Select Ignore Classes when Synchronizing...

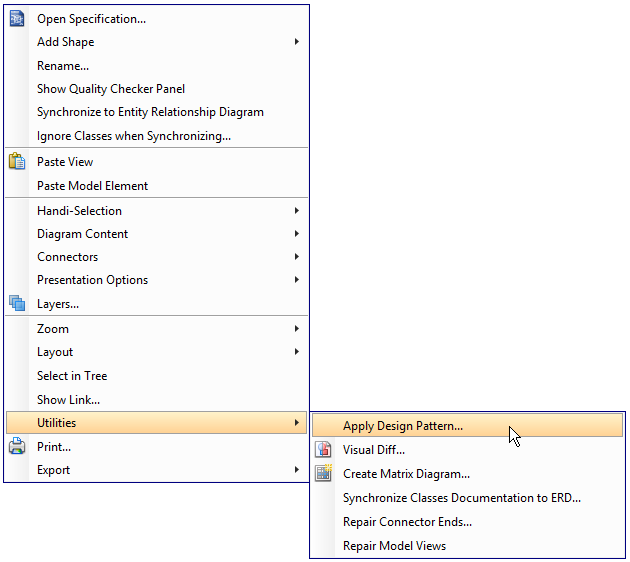pos(157,136)
